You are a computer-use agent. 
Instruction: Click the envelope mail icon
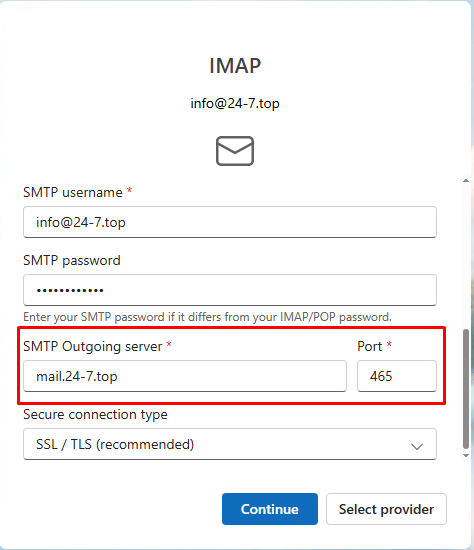pos(235,151)
